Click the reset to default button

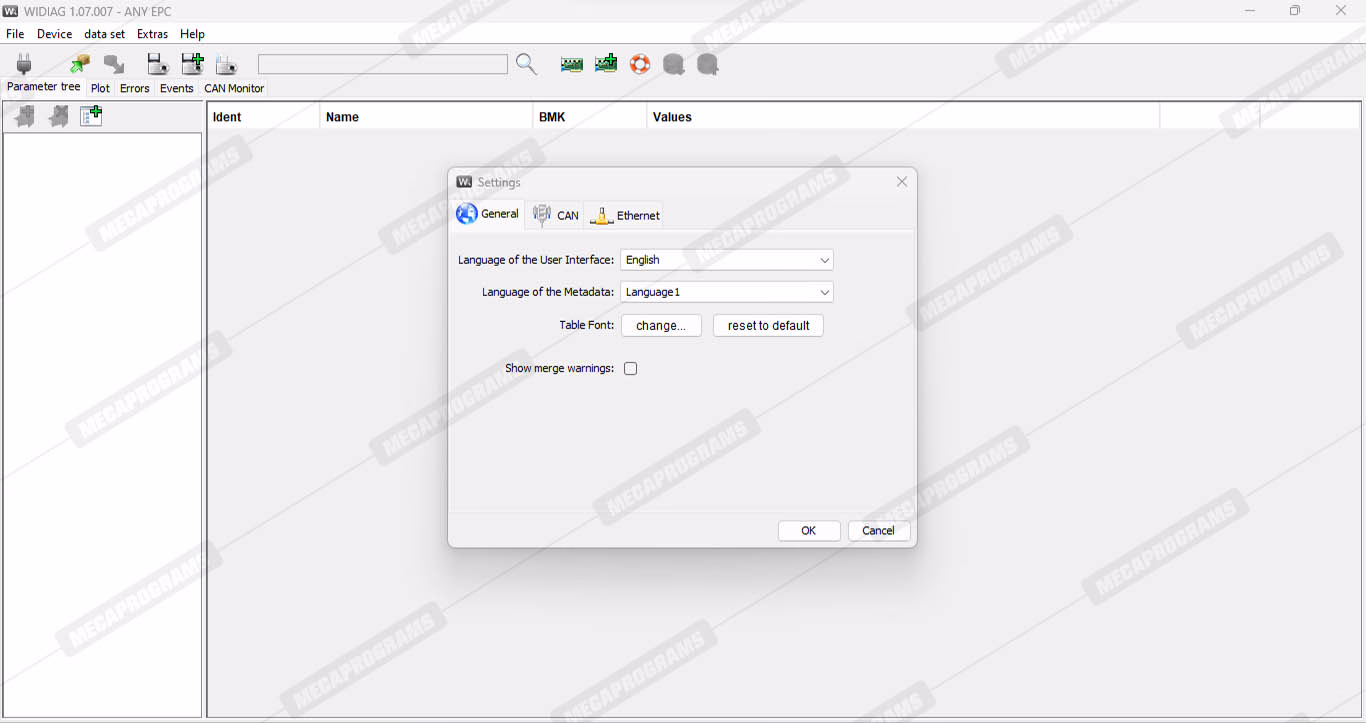pos(768,326)
